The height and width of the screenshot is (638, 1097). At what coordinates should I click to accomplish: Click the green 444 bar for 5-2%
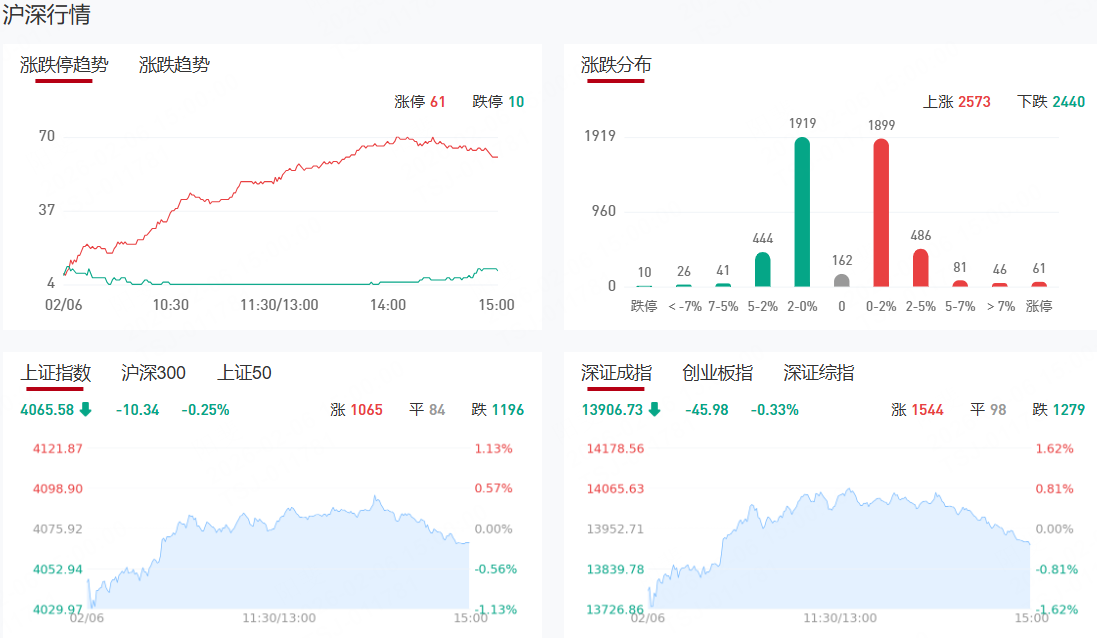[762, 269]
